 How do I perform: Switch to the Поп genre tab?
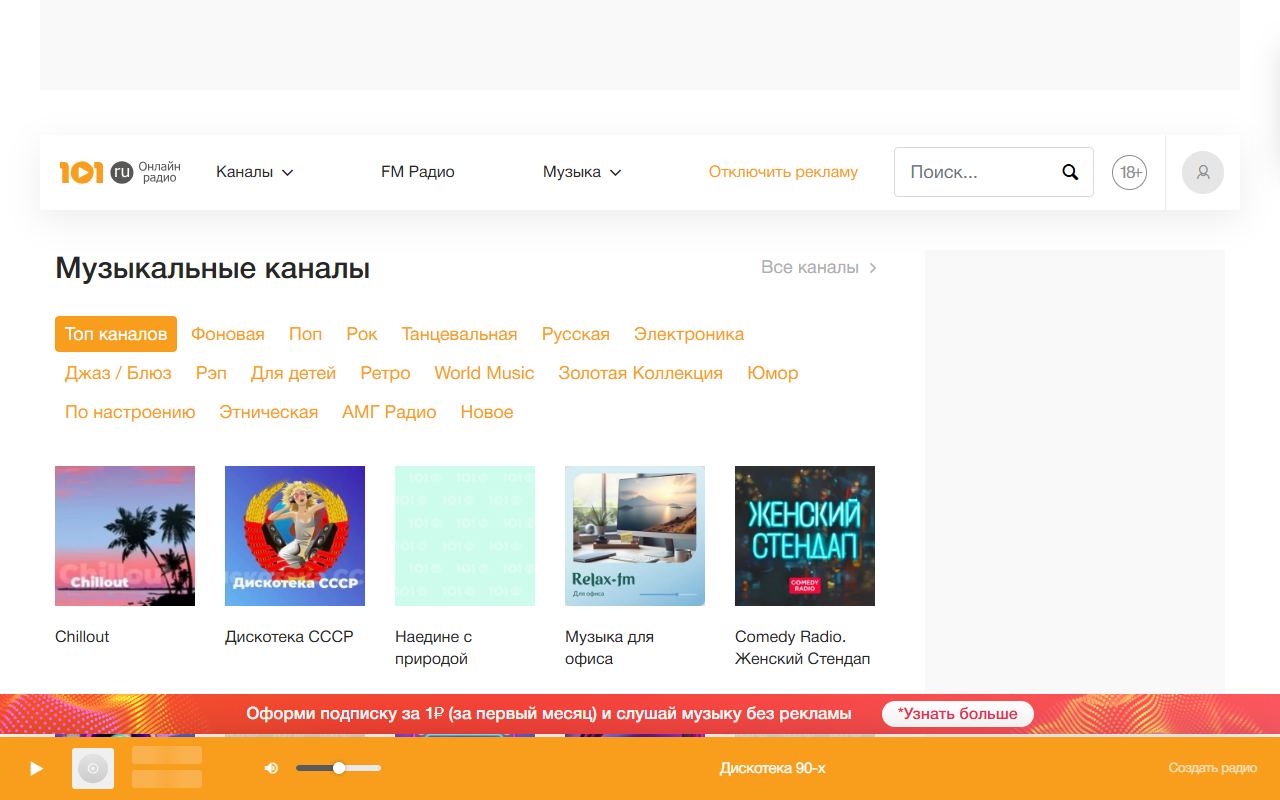tap(305, 334)
